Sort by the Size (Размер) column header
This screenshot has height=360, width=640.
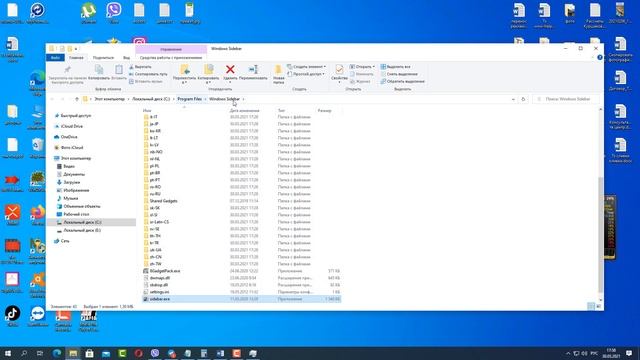coord(324,111)
